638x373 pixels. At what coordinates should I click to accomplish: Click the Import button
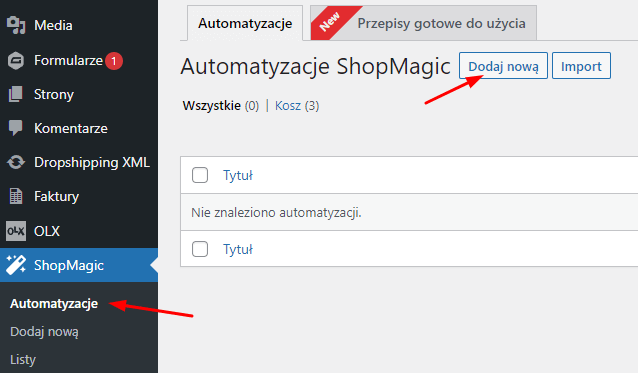click(x=581, y=66)
